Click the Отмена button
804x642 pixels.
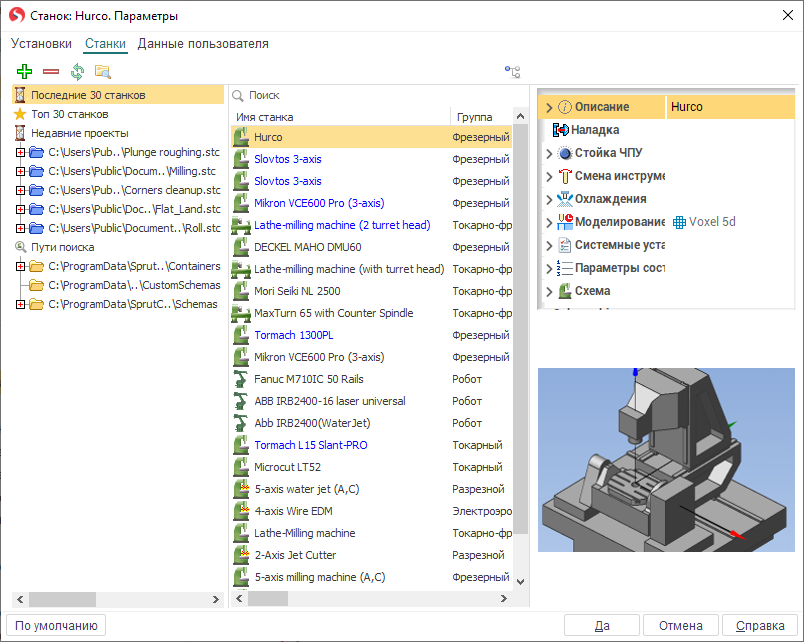679,625
